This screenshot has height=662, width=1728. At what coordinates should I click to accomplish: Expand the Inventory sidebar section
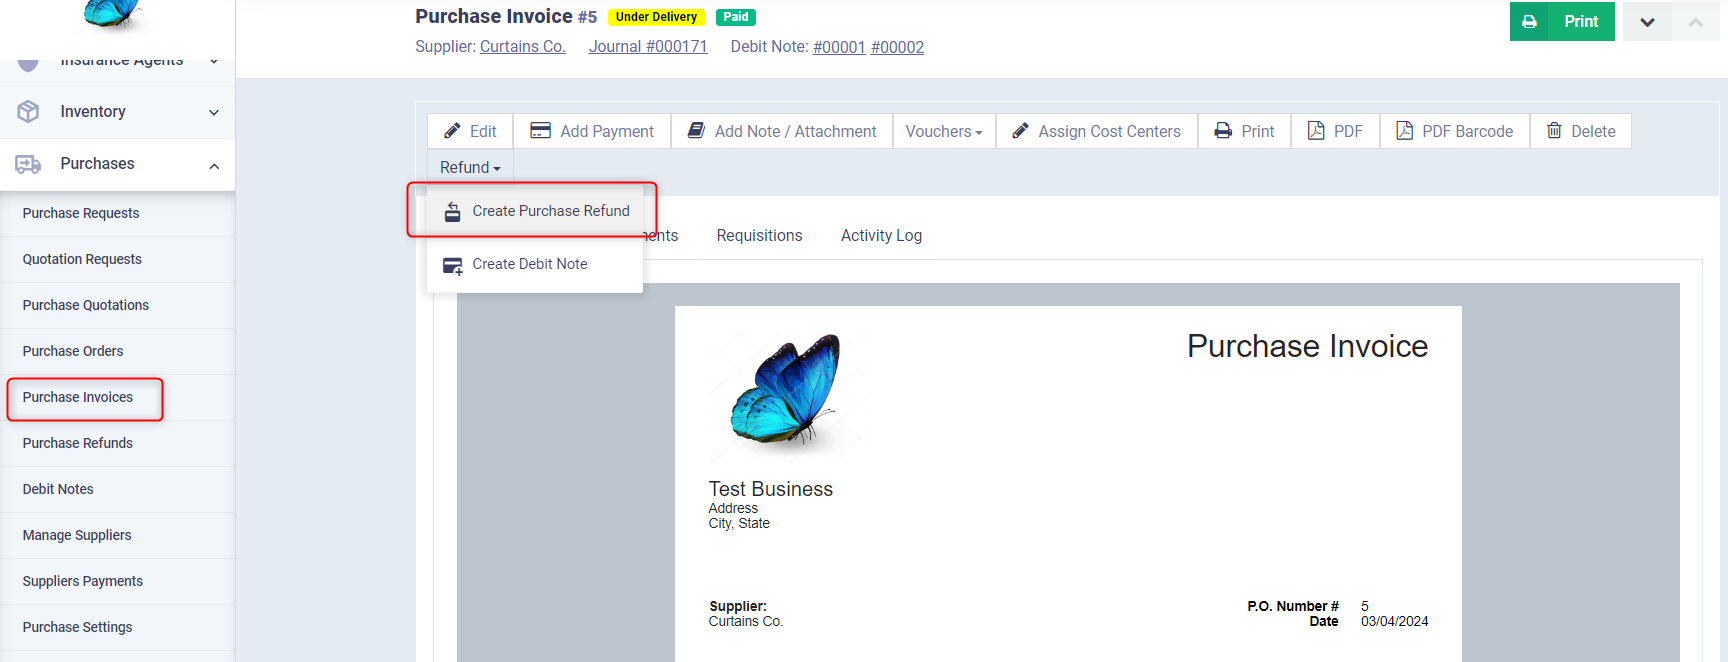click(x=213, y=112)
